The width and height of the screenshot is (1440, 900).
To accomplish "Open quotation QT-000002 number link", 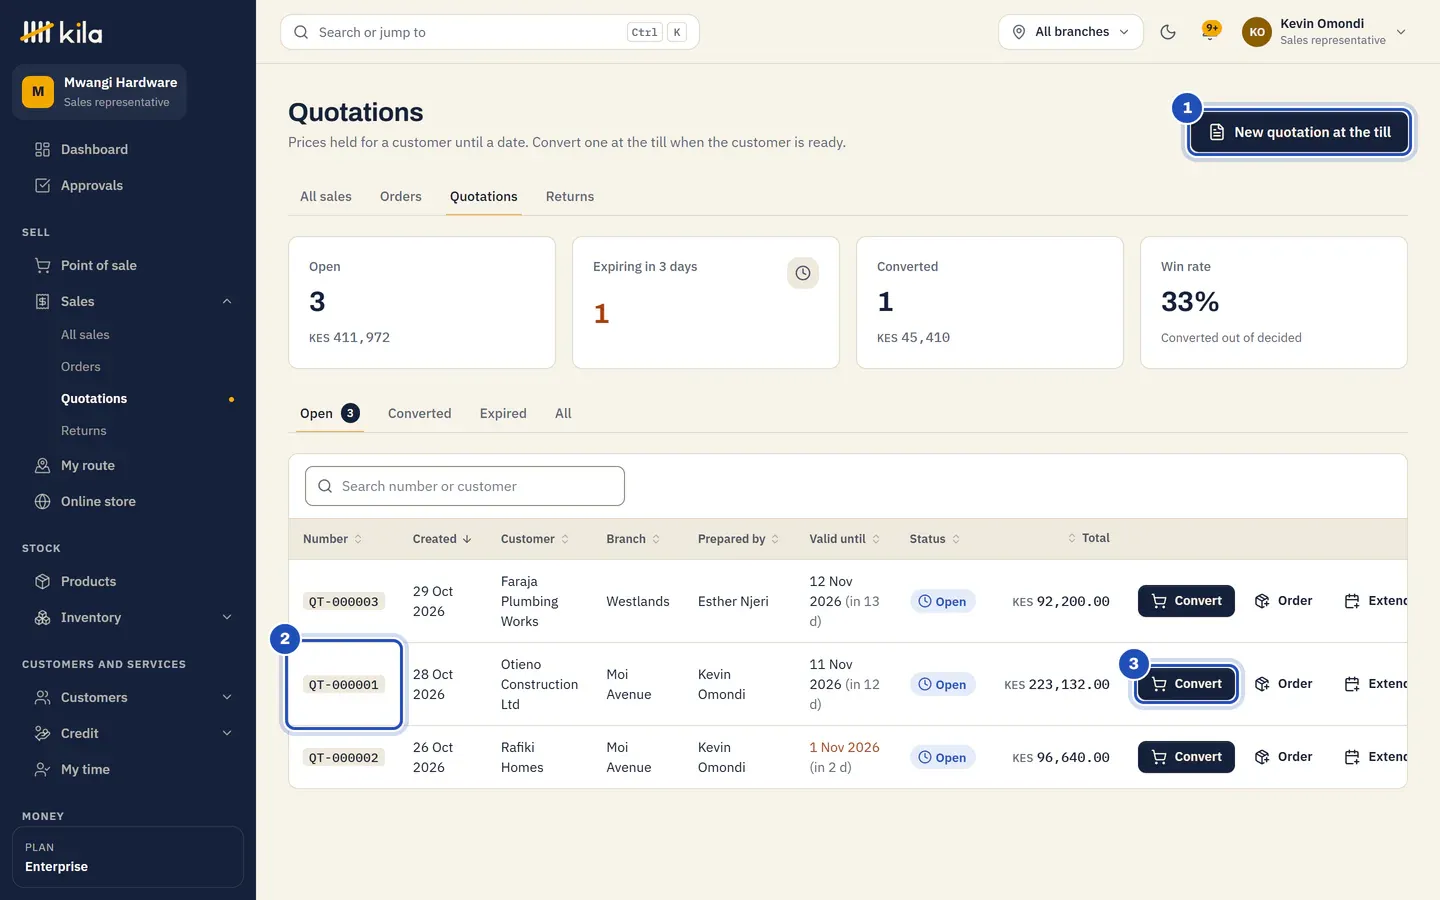I will pos(344,758).
